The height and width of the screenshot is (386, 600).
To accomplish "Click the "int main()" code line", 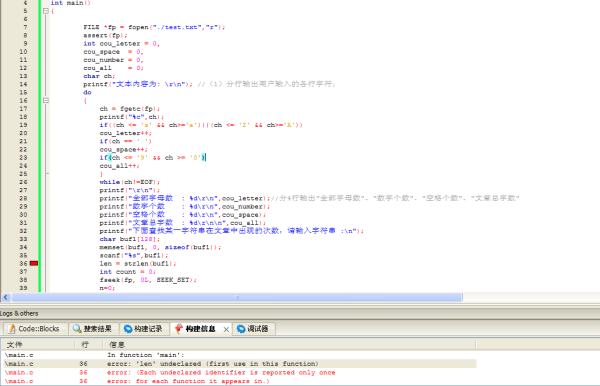I will 71,3.
